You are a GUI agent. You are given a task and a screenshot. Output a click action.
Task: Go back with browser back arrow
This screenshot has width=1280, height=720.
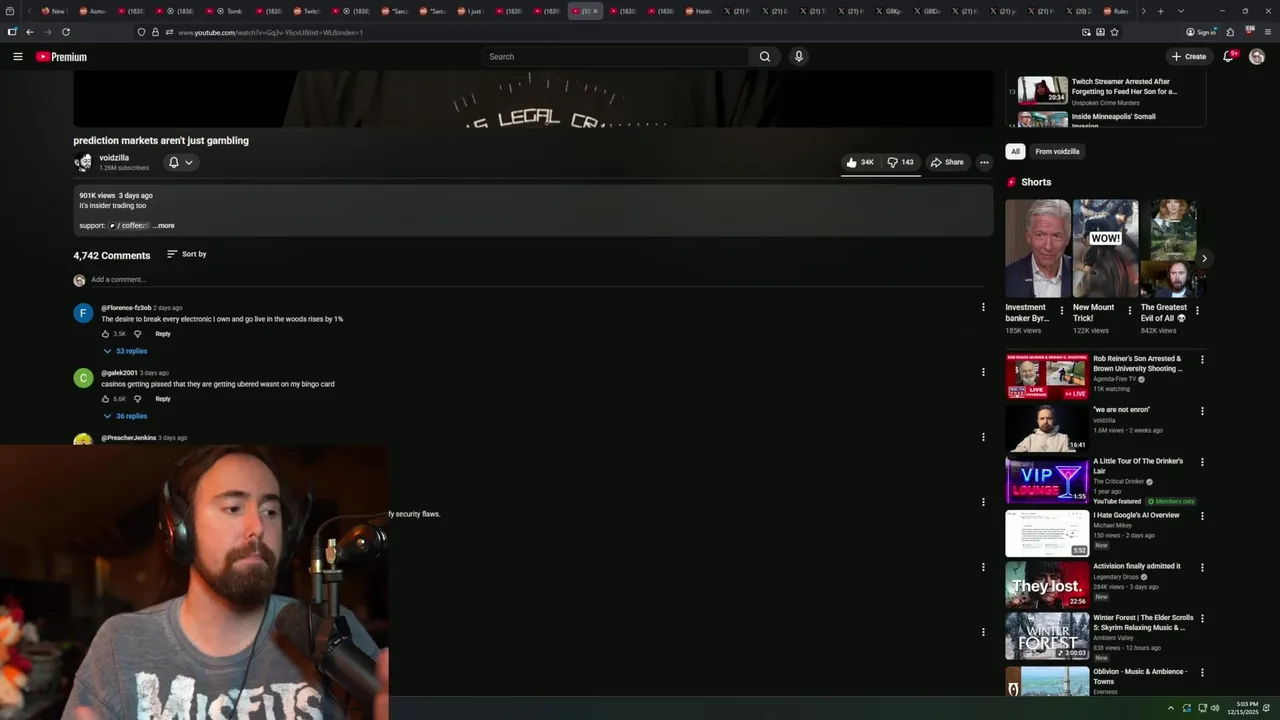(x=29, y=32)
